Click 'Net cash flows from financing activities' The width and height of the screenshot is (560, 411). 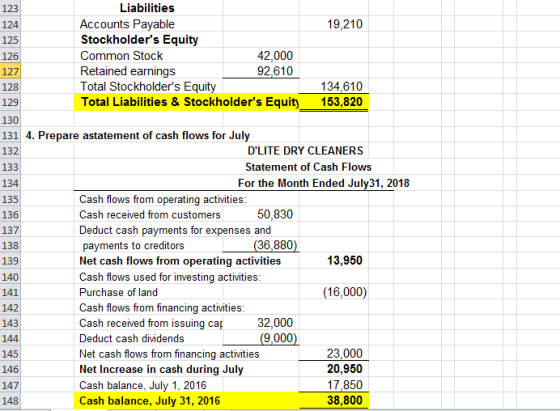click(169, 354)
